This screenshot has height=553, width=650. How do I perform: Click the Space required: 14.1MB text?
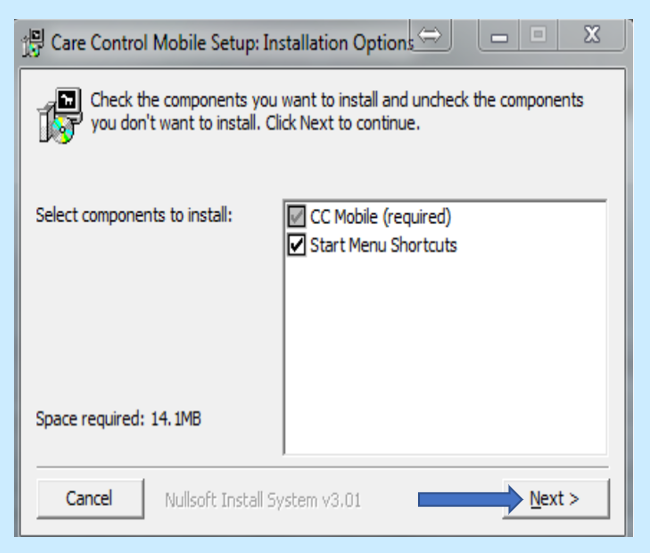(118, 419)
